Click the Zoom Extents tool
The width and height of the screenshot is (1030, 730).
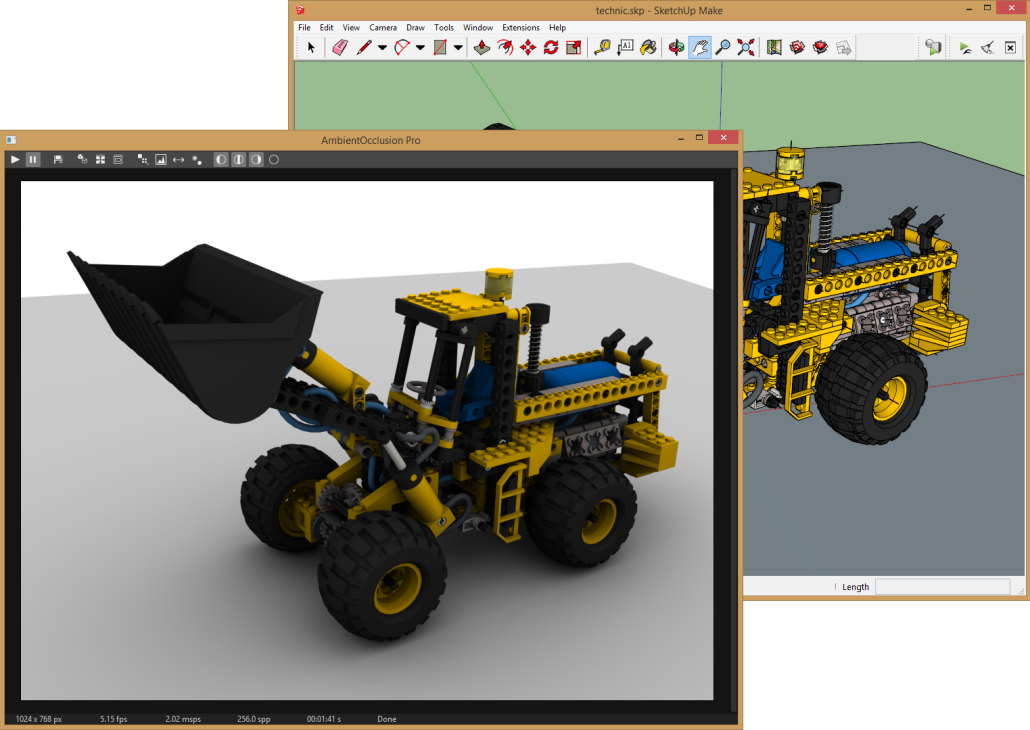coord(746,47)
